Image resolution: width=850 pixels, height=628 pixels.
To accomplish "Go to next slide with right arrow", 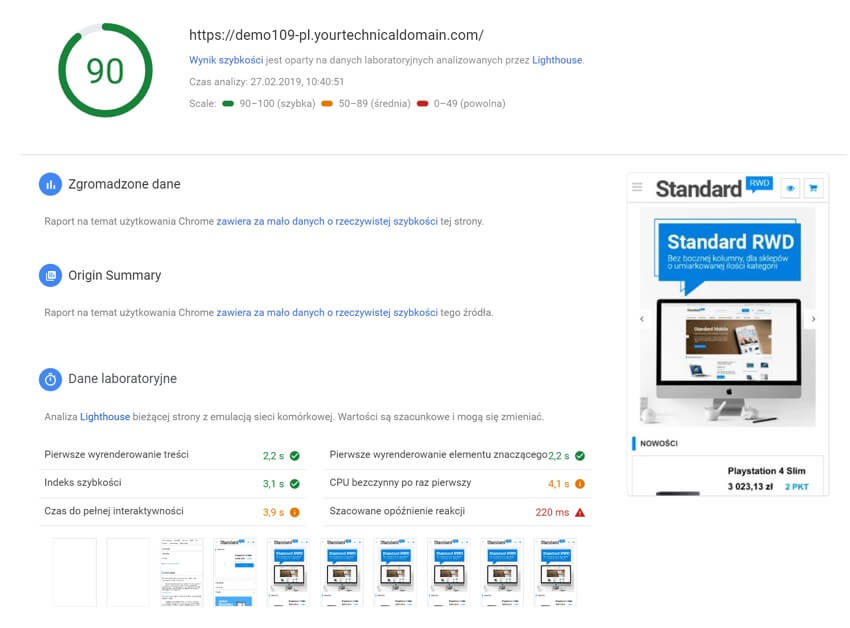I will tap(813, 319).
